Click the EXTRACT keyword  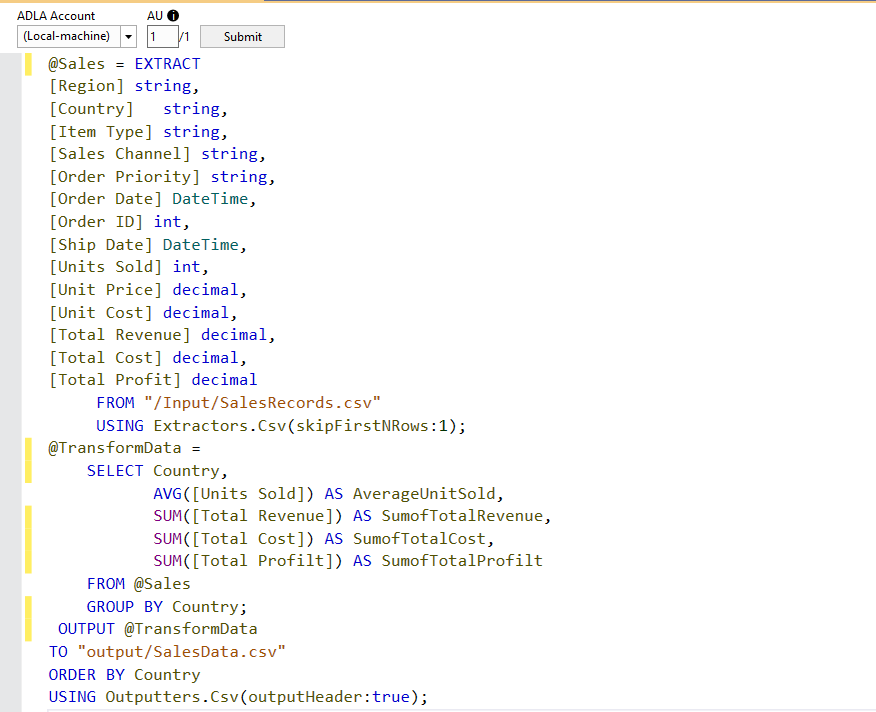tap(167, 64)
